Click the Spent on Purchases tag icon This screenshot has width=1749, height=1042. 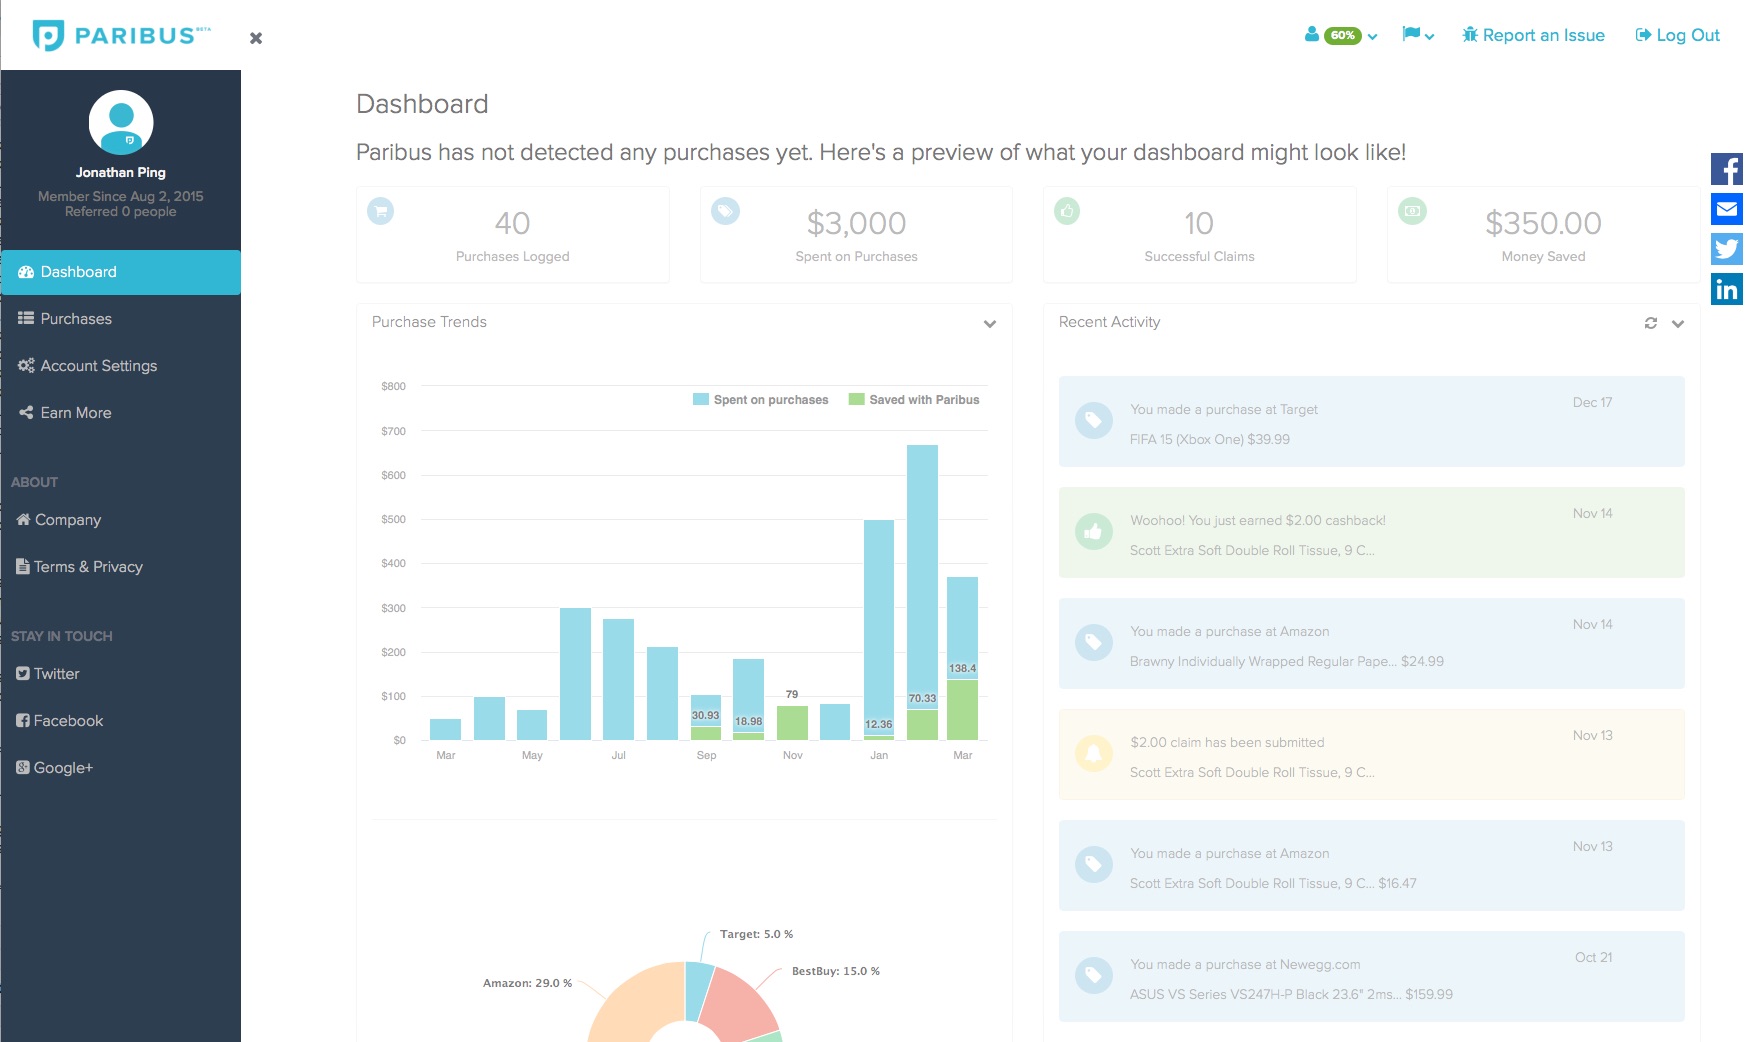725,211
